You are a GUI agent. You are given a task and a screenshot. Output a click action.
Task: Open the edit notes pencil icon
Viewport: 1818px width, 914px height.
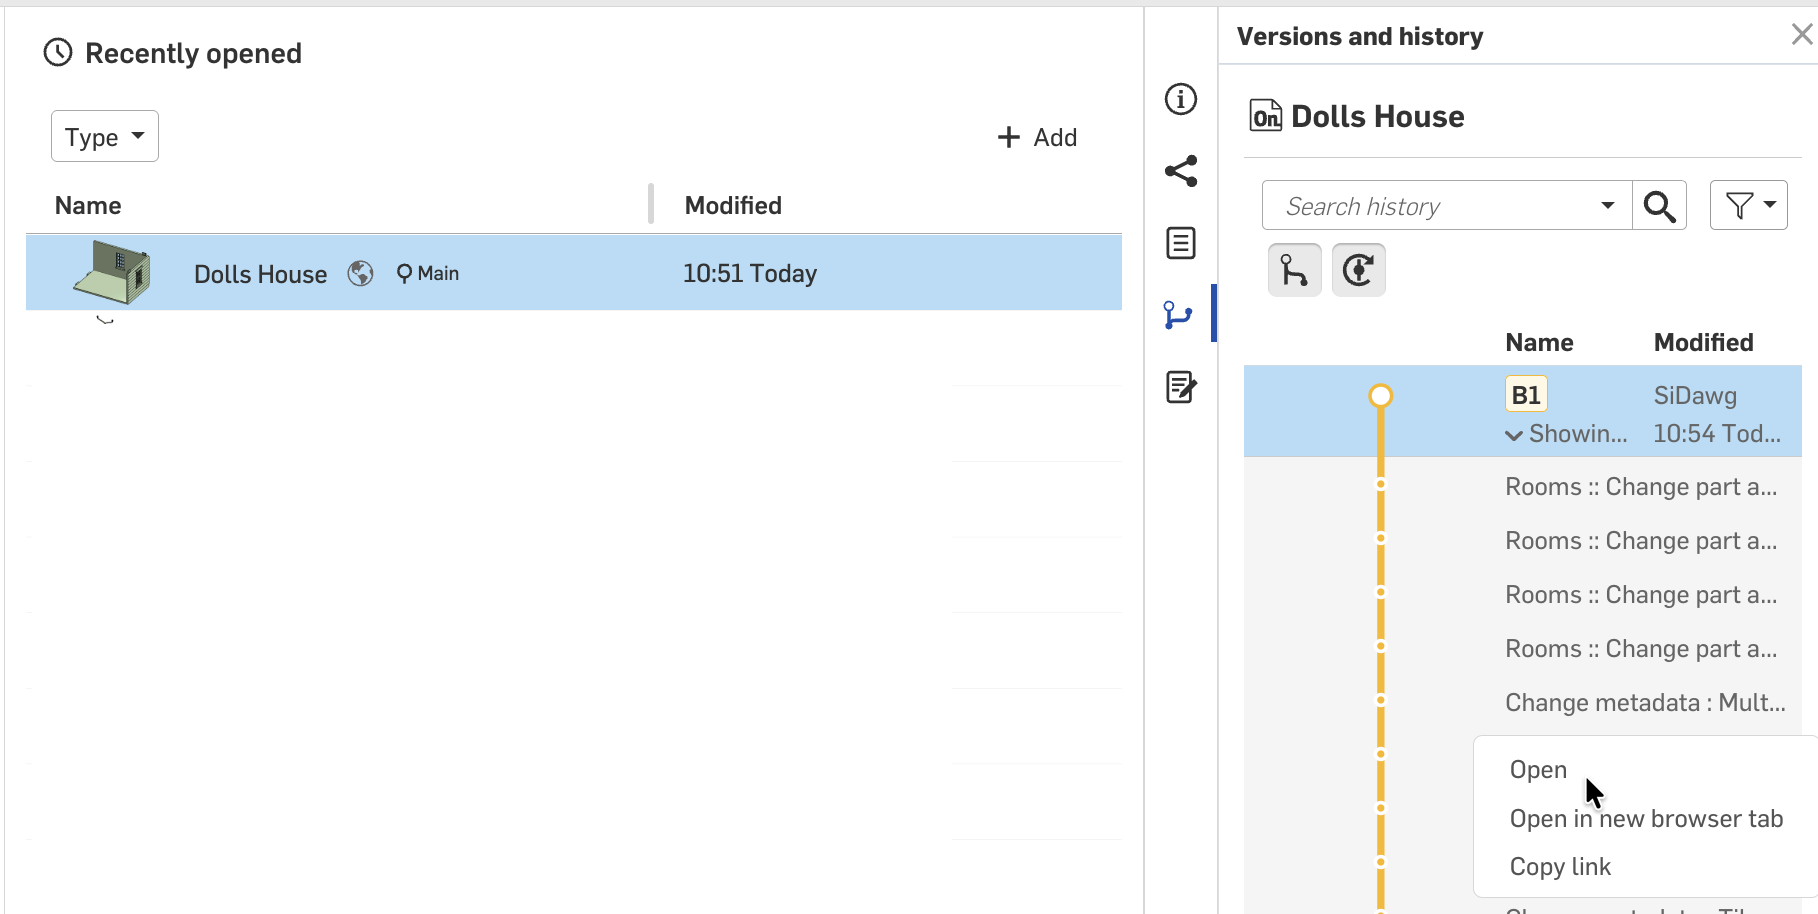click(x=1181, y=387)
